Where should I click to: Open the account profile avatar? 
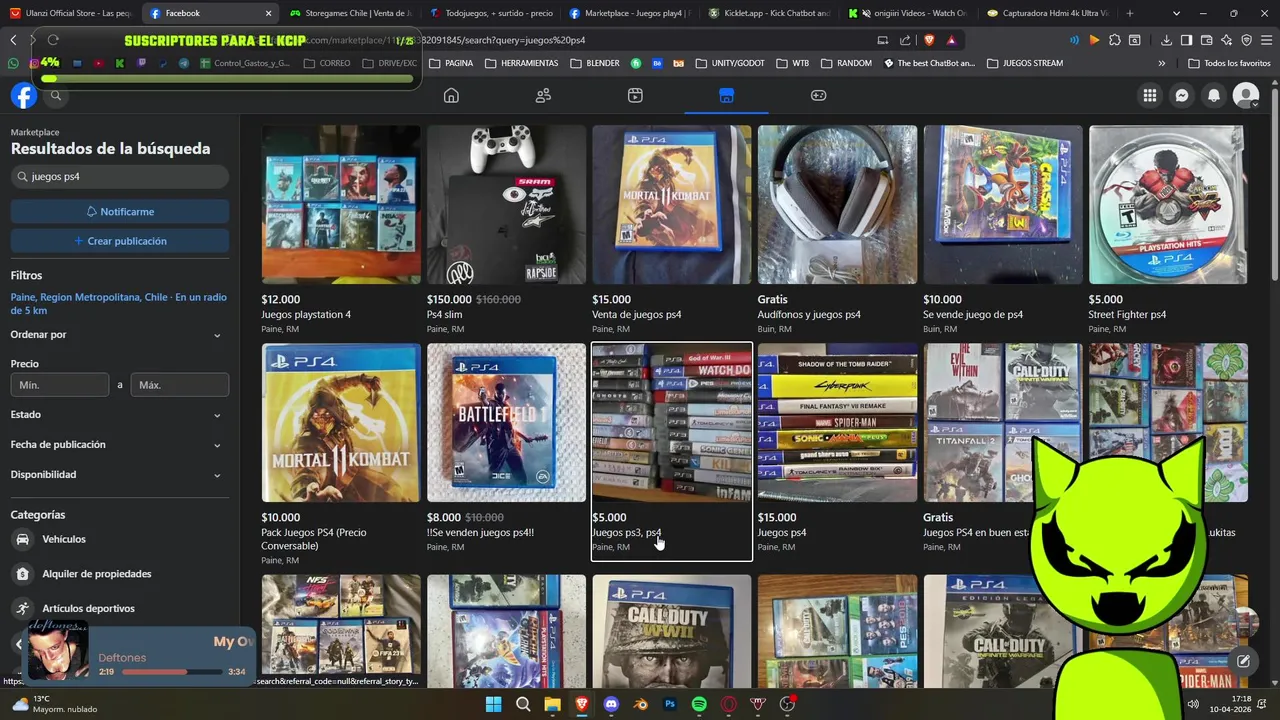click(x=1246, y=95)
